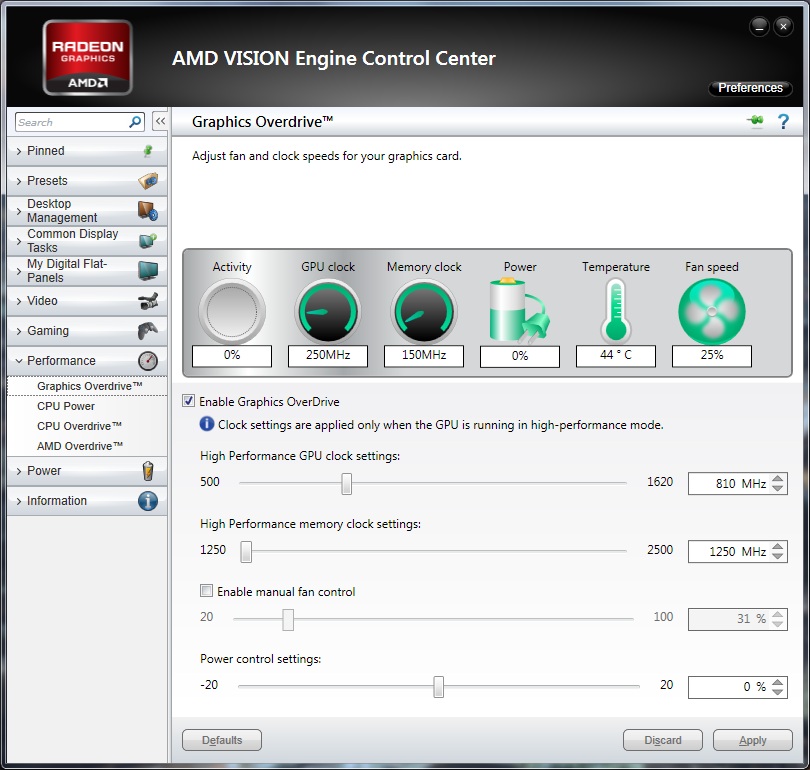This screenshot has height=770, width=810.
Task: Decrease power control percent with down arrow
Action: click(777, 692)
